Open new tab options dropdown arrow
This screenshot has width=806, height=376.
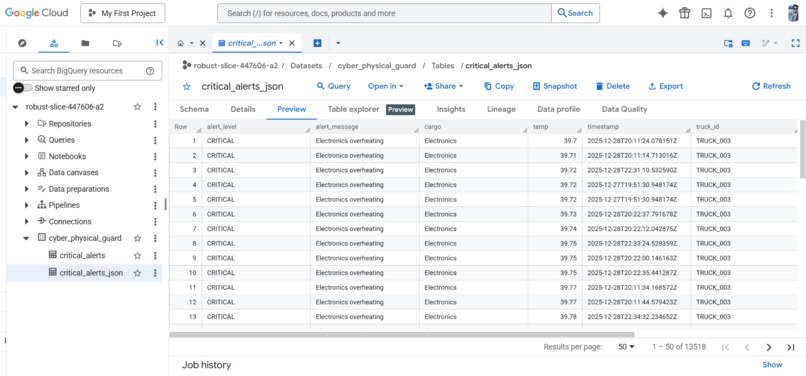[x=338, y=43]
